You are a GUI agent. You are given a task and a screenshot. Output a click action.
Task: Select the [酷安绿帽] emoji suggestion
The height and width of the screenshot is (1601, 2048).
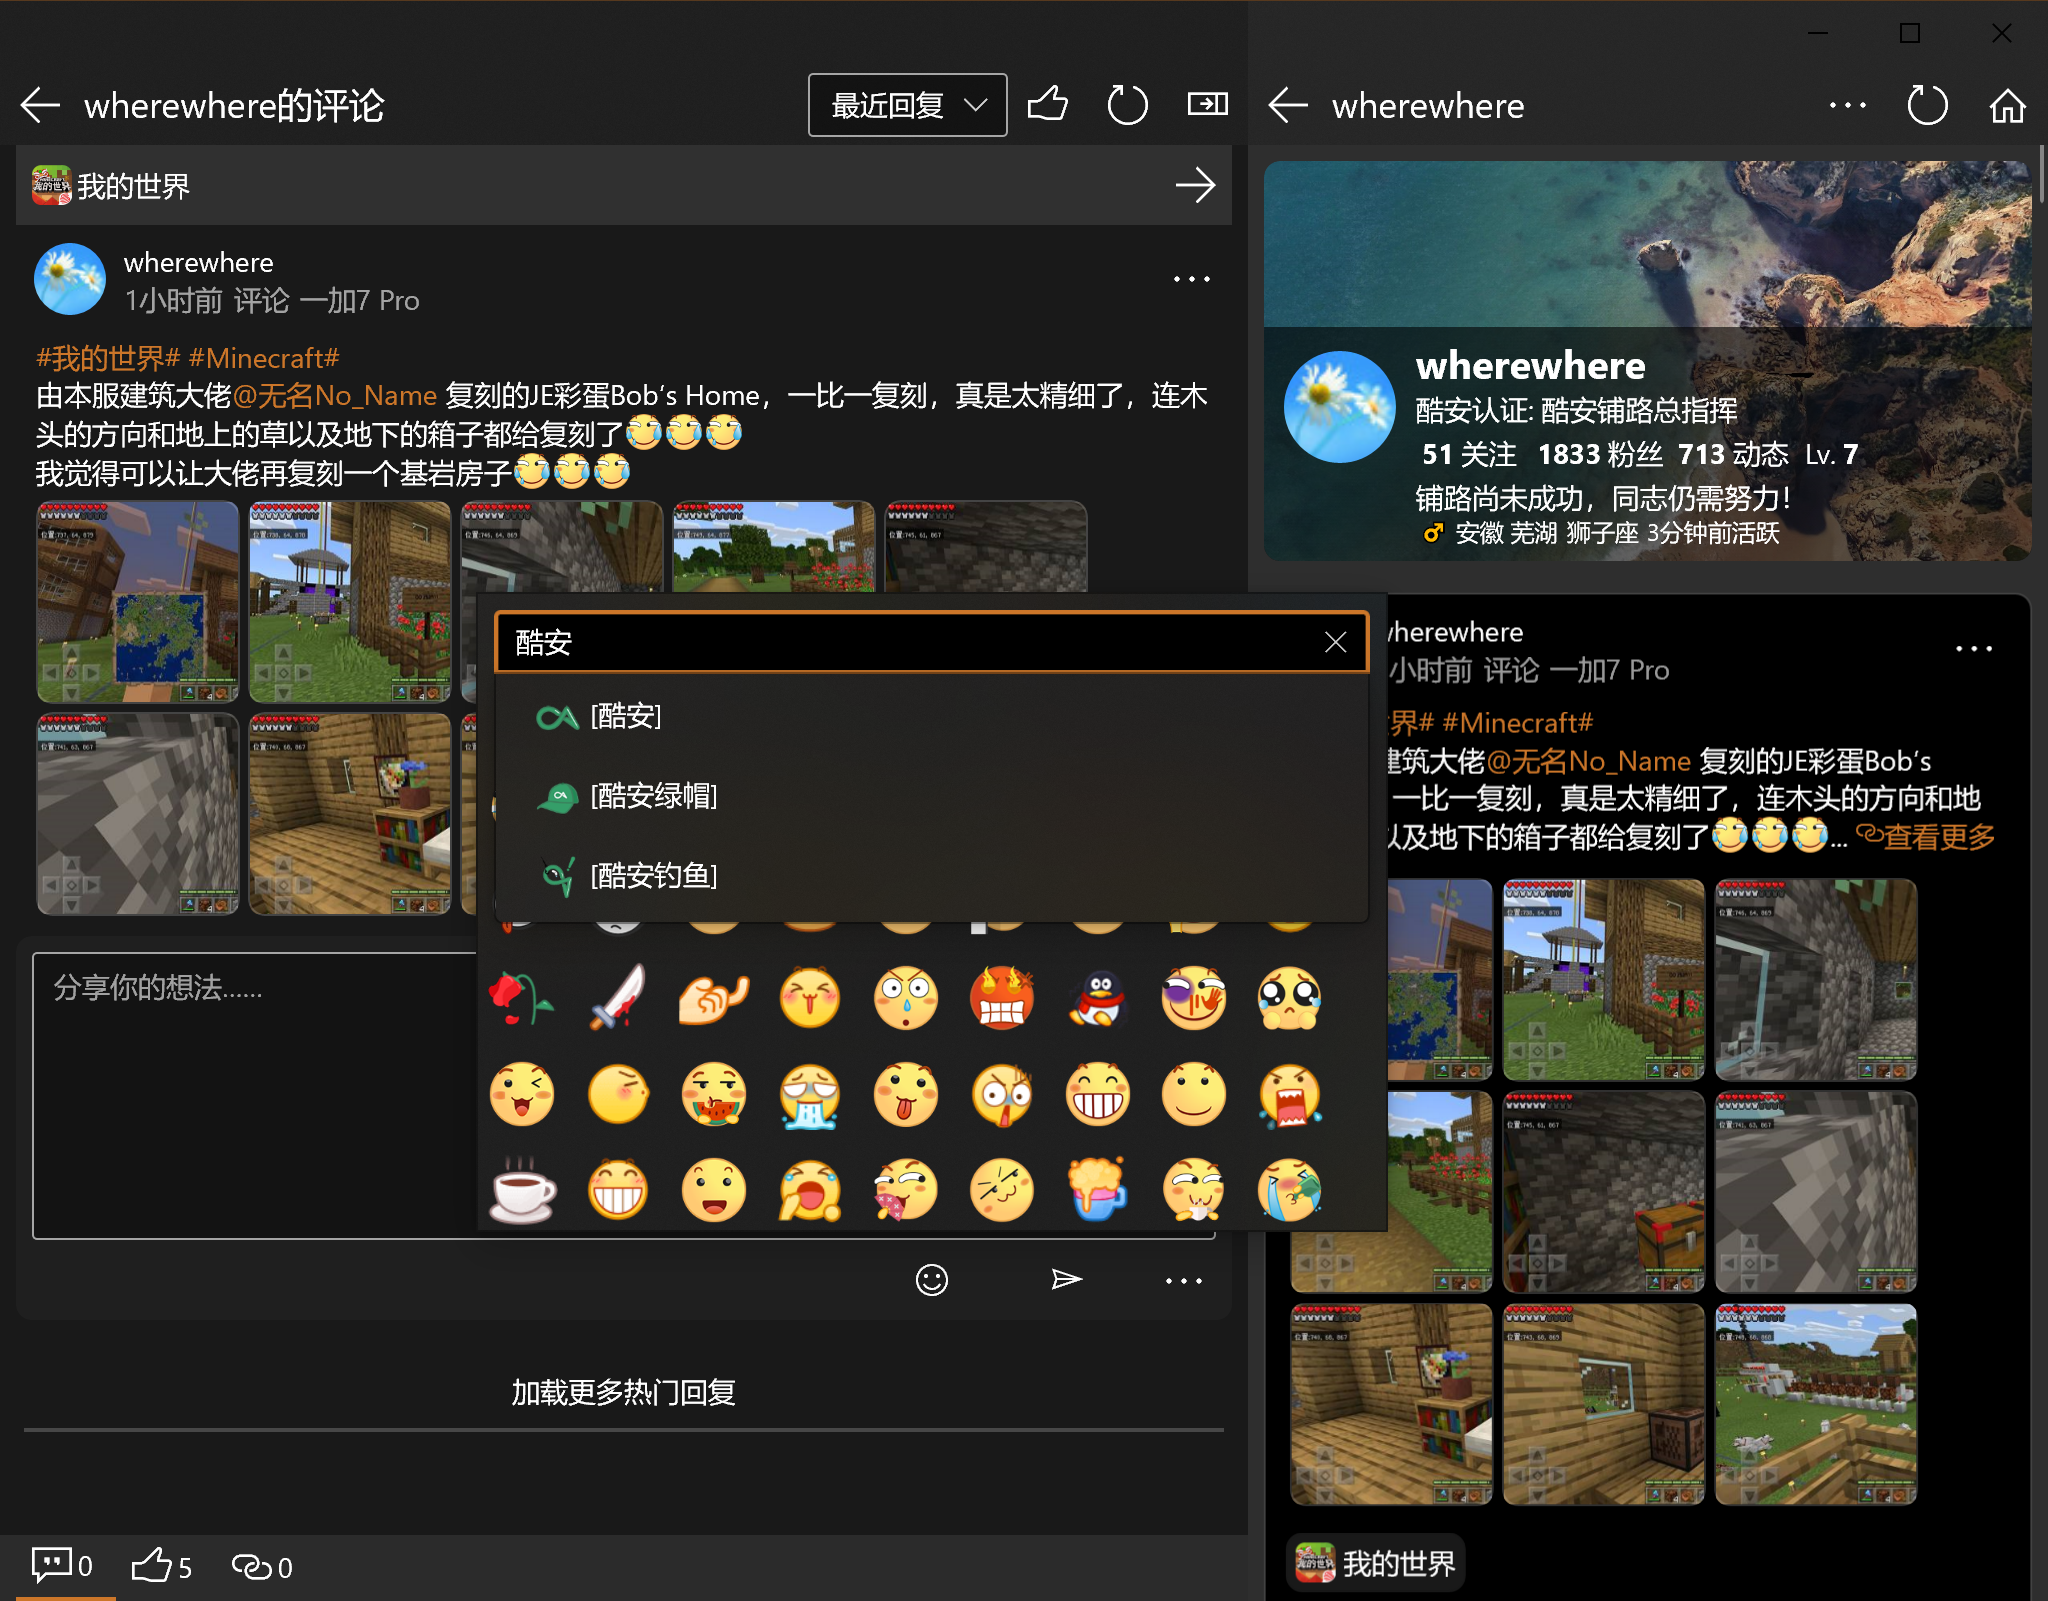(653, 796)
